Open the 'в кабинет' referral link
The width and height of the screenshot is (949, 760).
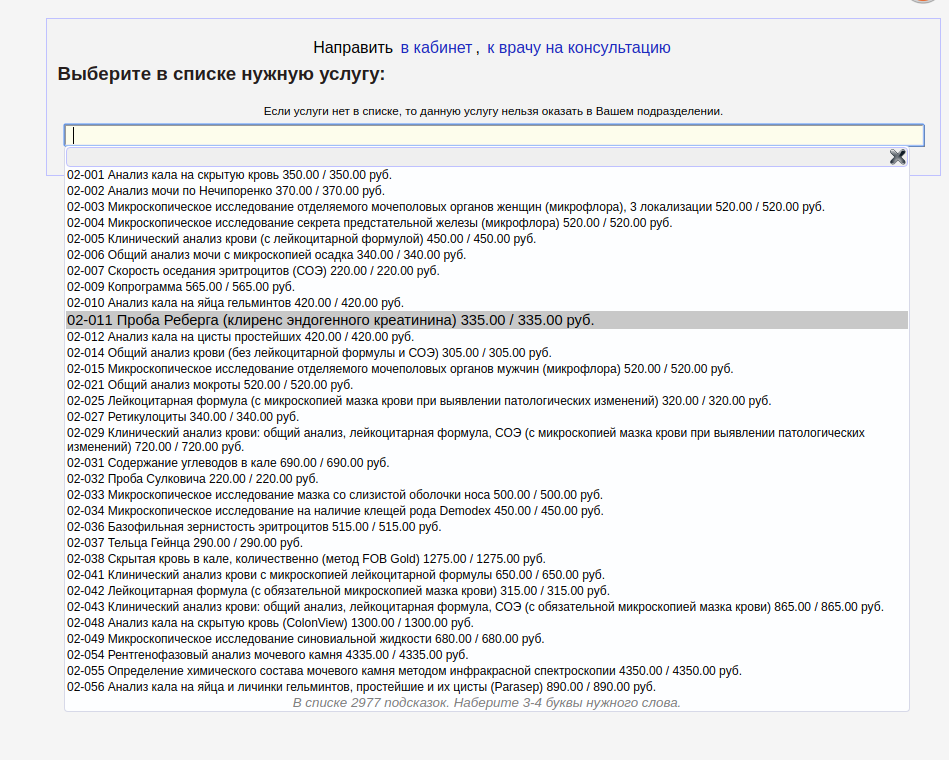(436, 47)
